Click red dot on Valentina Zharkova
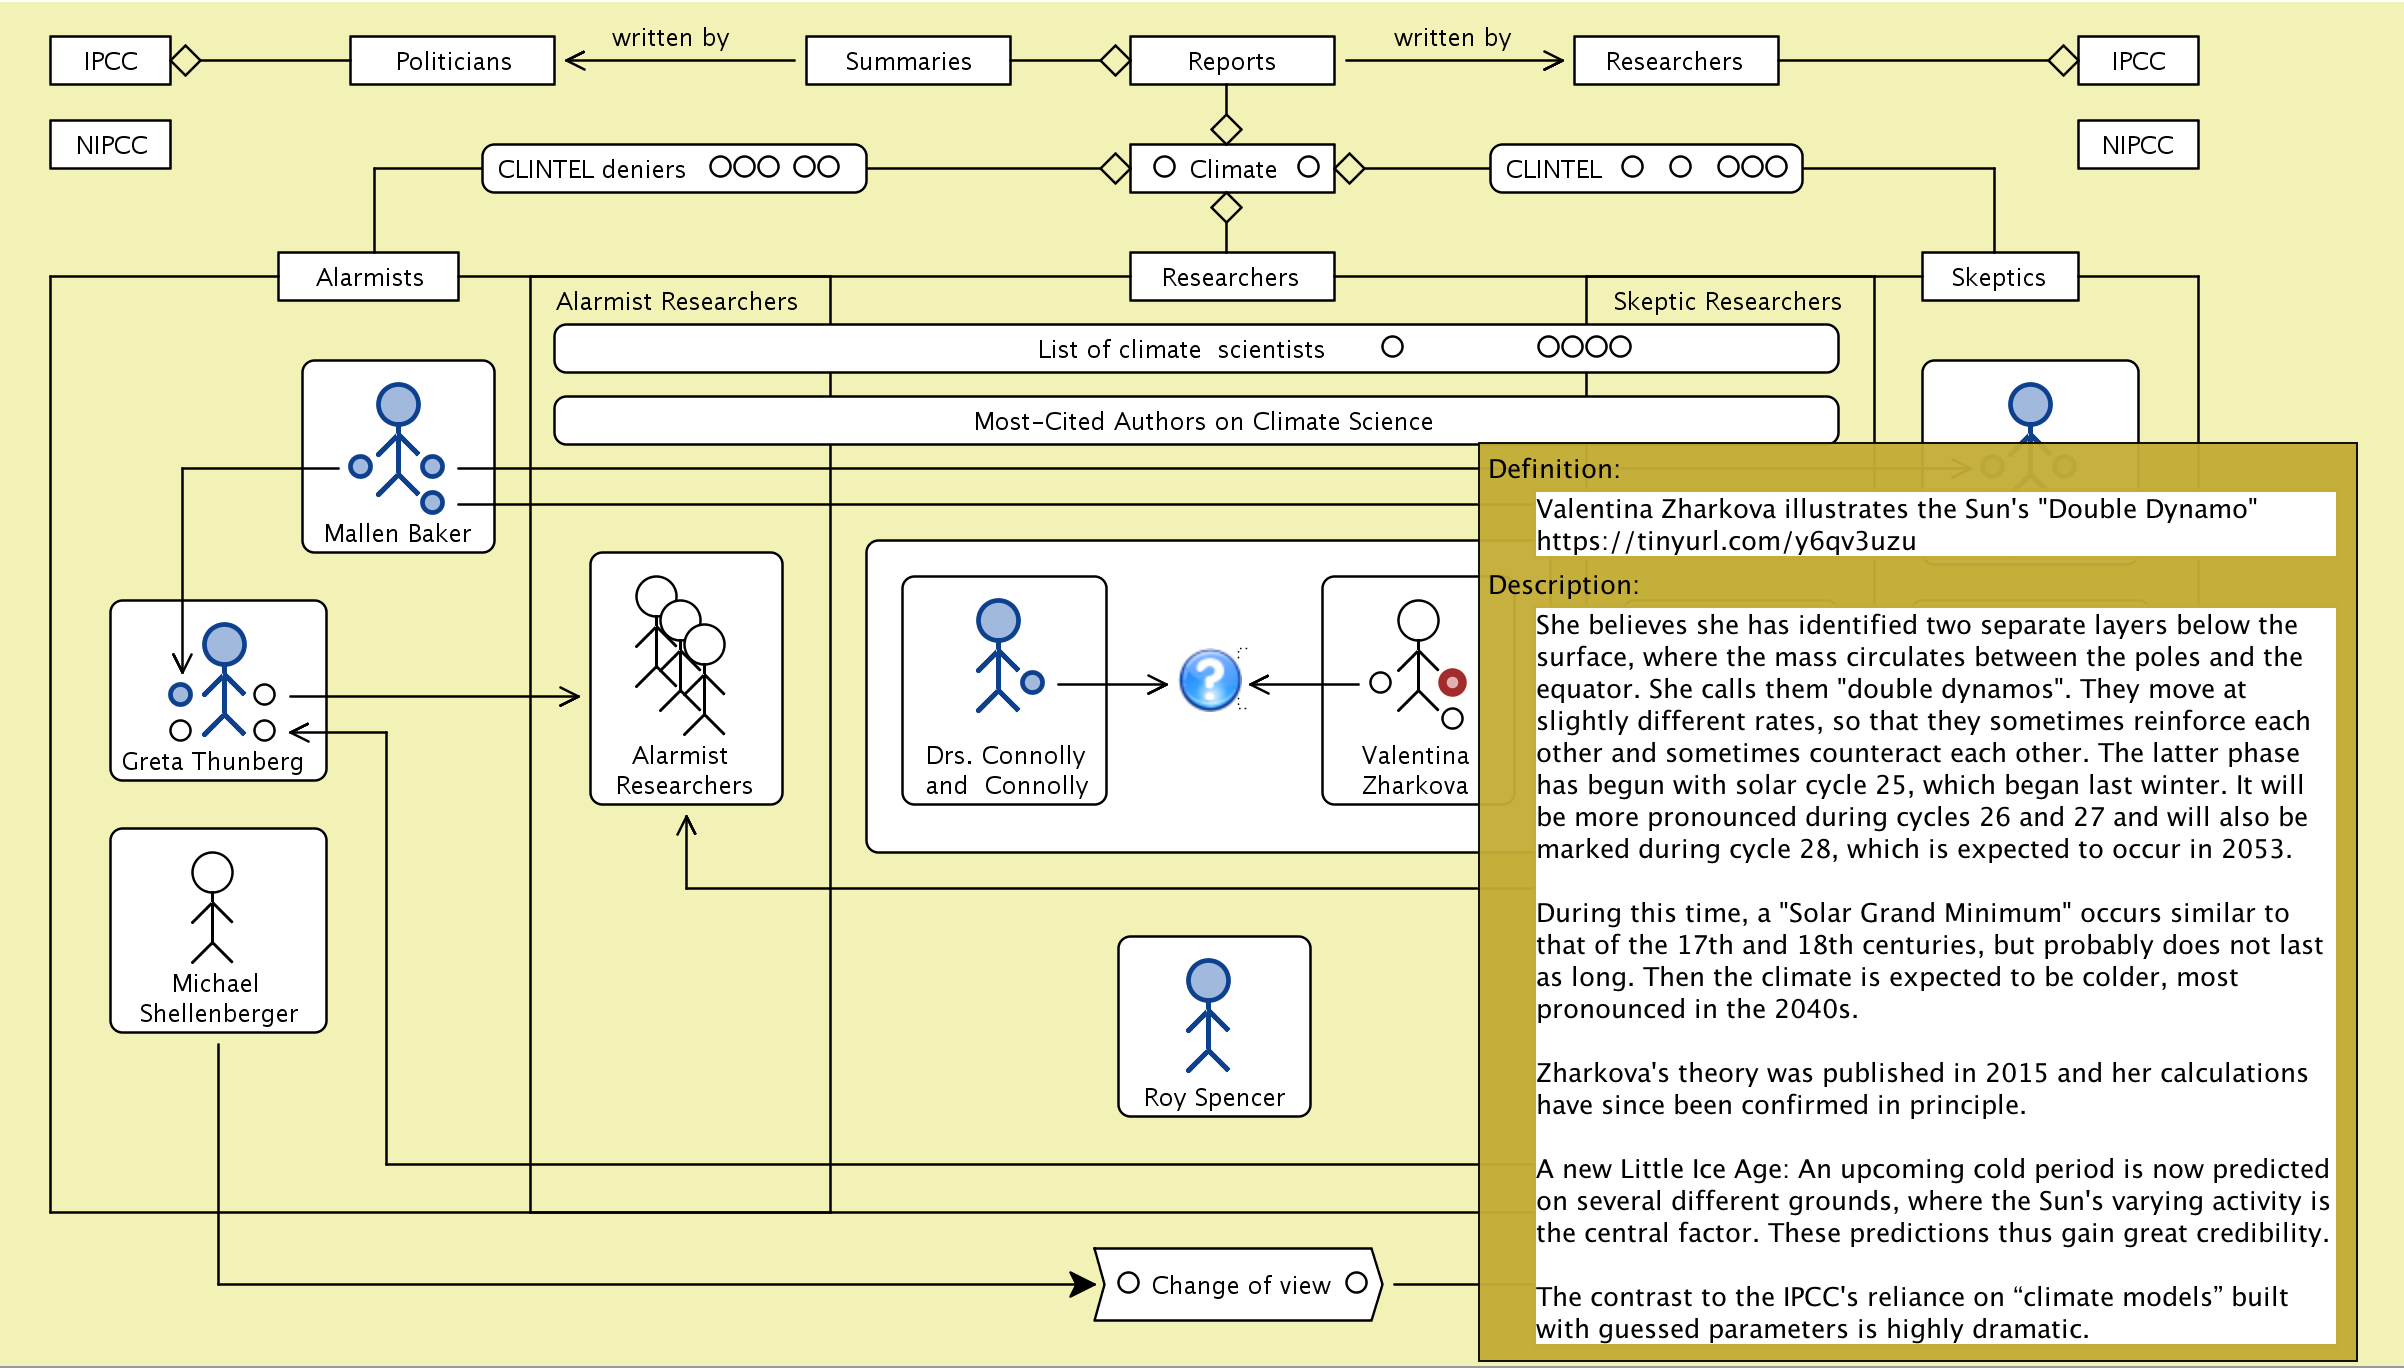 1452,682
